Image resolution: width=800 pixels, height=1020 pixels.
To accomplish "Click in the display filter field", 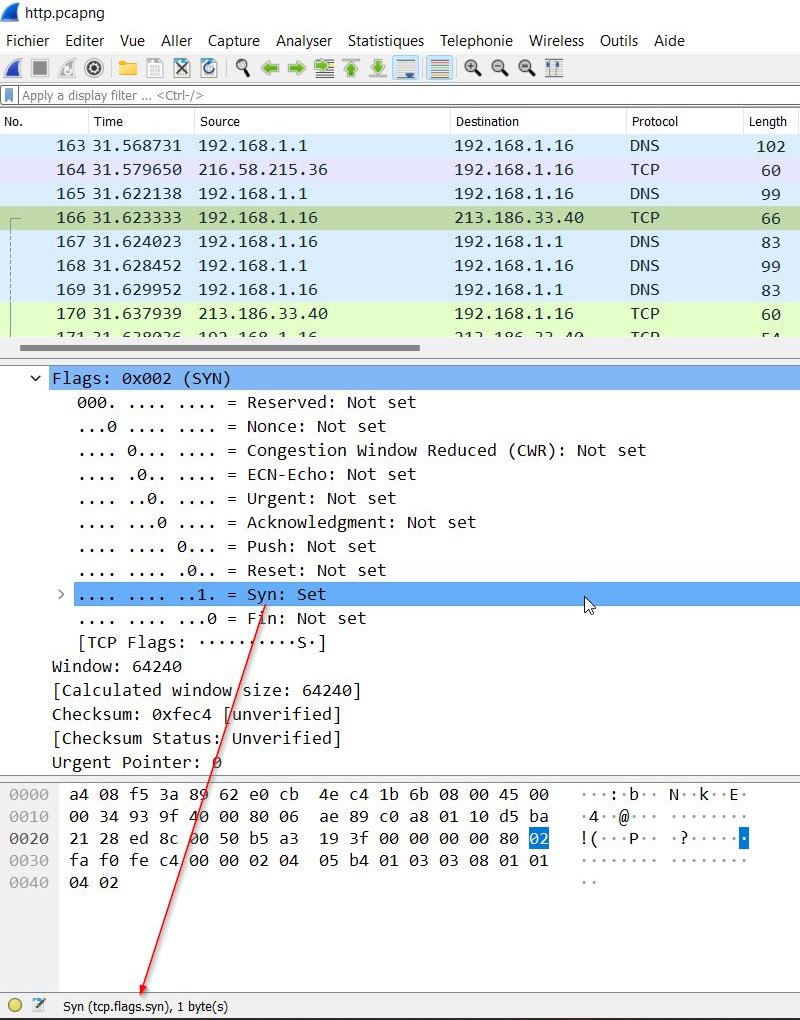I will (x=408, y=96).
